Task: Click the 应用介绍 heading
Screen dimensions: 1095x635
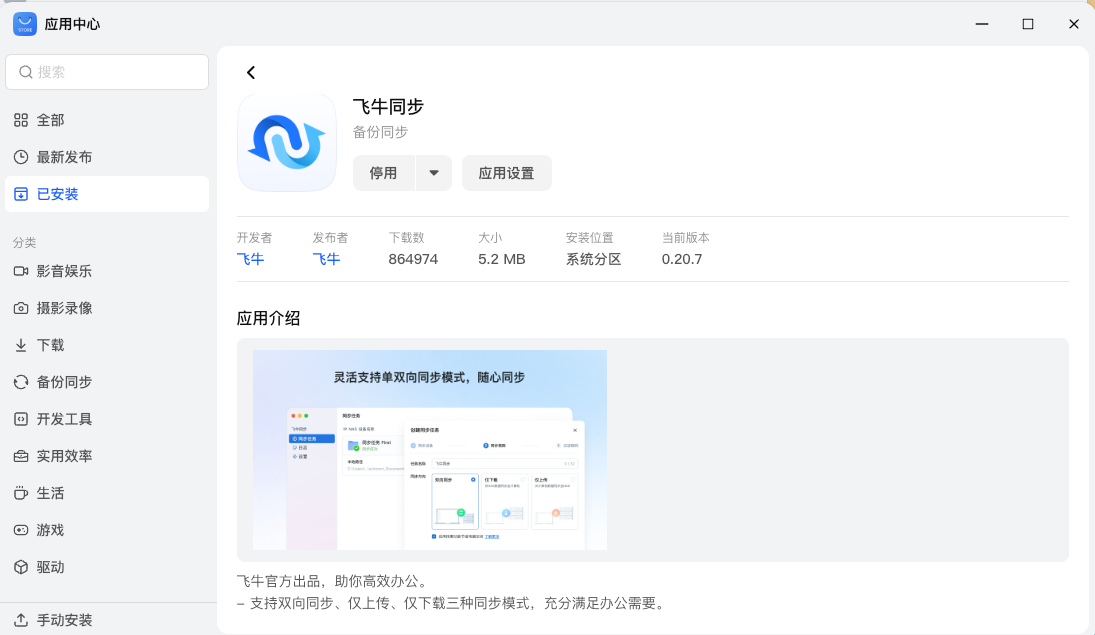Action: pos(268,319)
